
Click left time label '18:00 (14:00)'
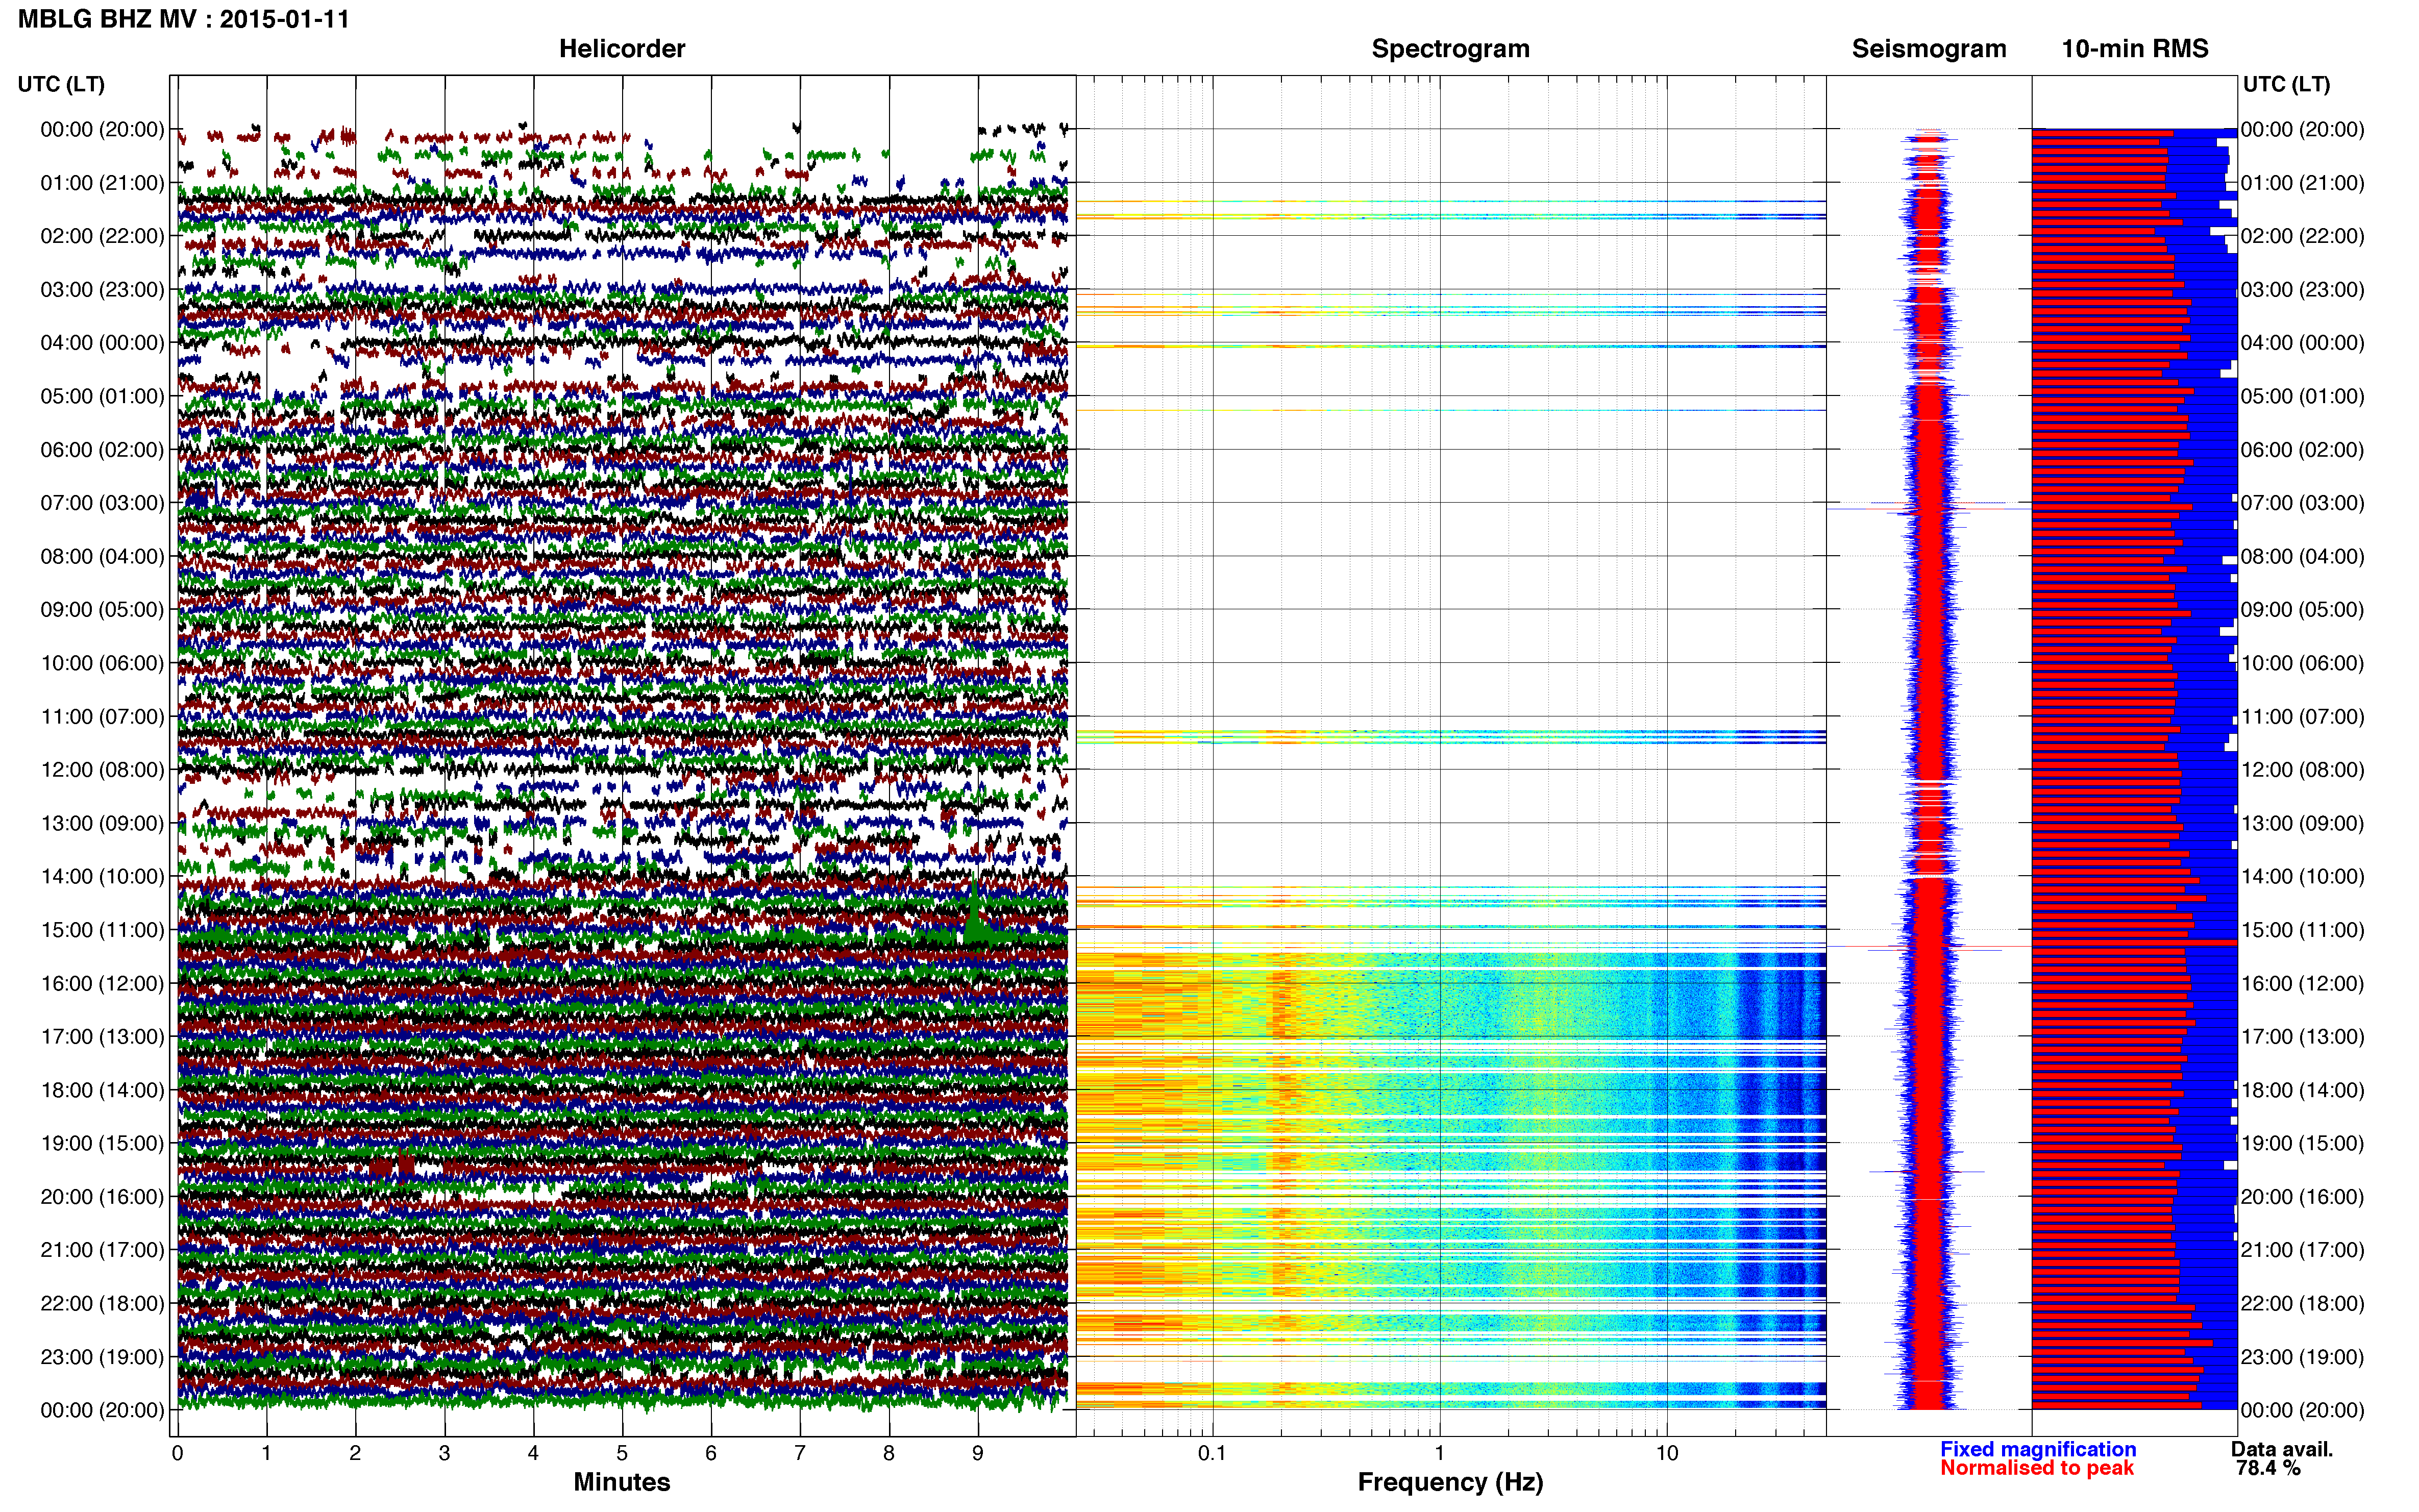point(102,1090)
